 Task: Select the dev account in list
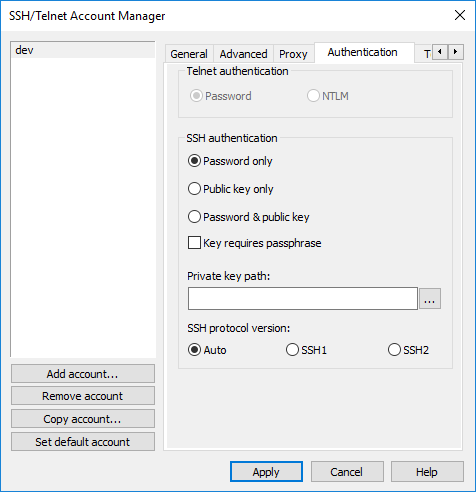tap(83, 50)
